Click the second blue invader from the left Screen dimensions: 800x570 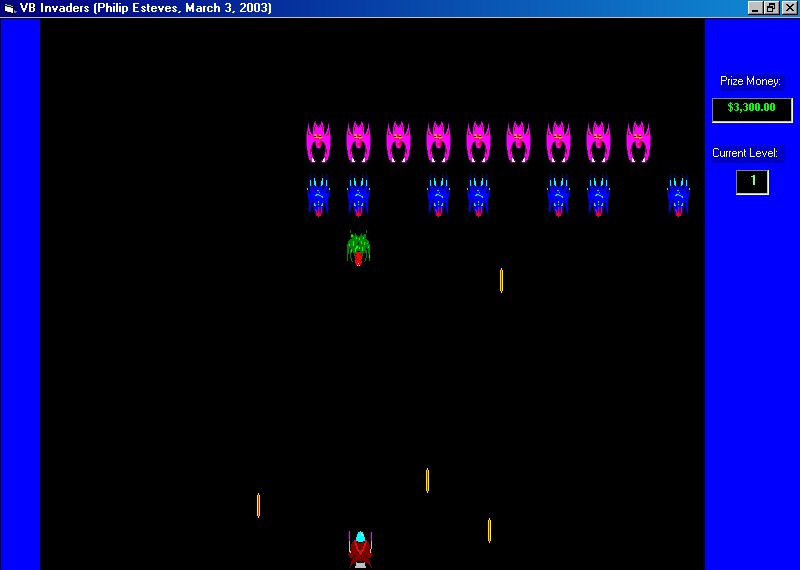(x=358, y=196)
